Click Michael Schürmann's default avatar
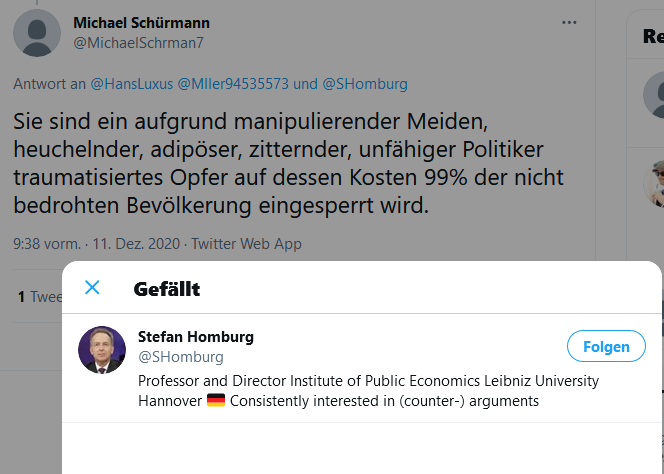Screen dimensions: 664x474 point(37,33)
